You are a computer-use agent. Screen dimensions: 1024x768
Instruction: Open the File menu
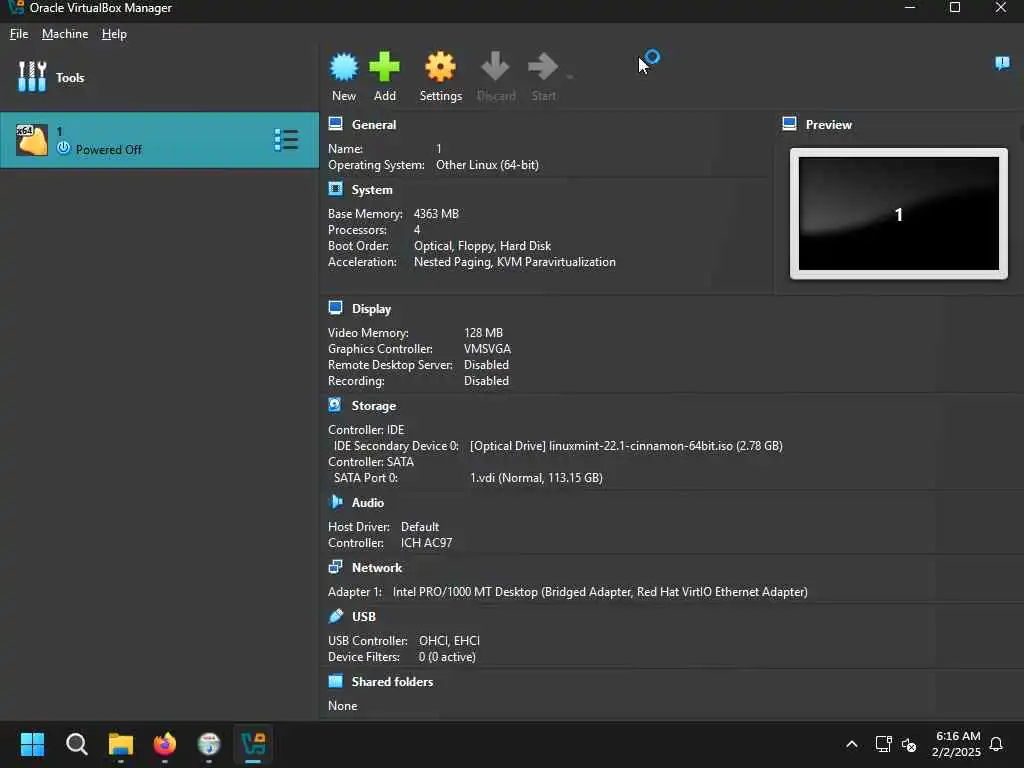(19, 34)
